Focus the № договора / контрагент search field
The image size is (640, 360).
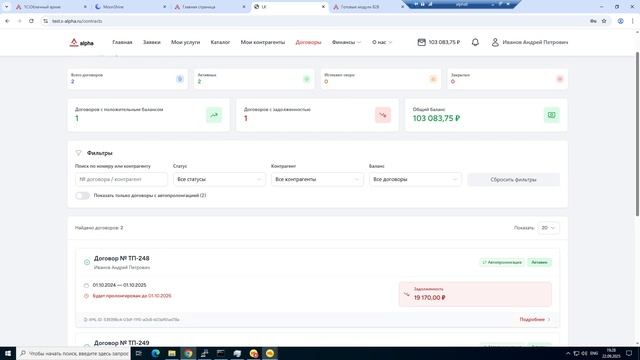coord(121,179)
